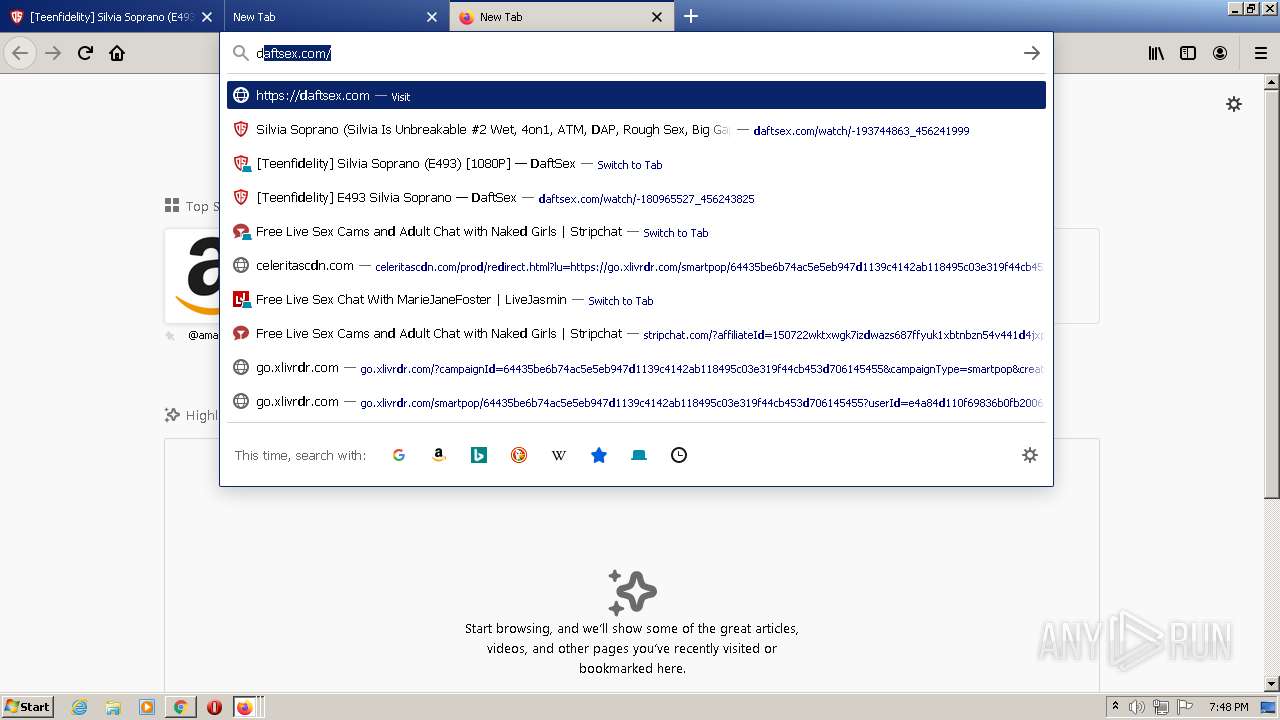Go to the home page icon

(x=117, y=53)
